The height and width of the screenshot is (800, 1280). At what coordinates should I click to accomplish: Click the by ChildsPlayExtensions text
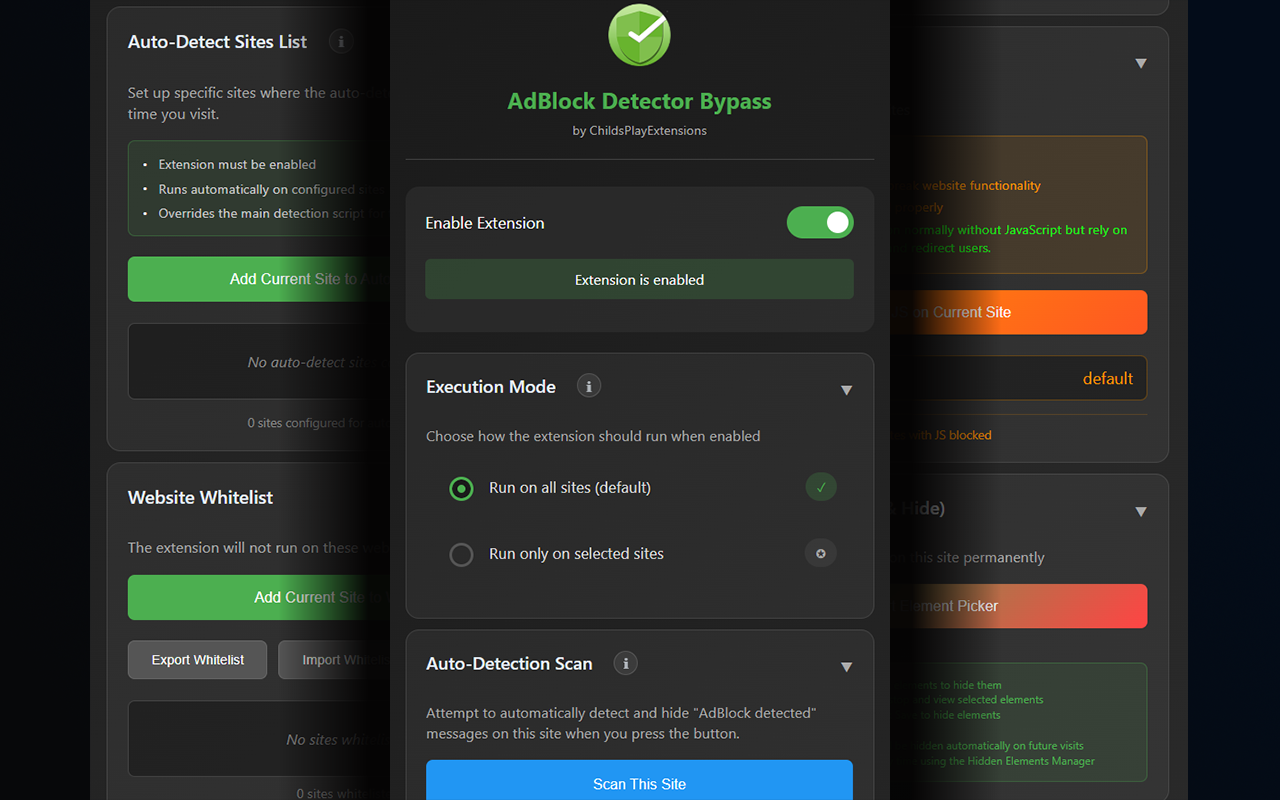coord(640,131)
